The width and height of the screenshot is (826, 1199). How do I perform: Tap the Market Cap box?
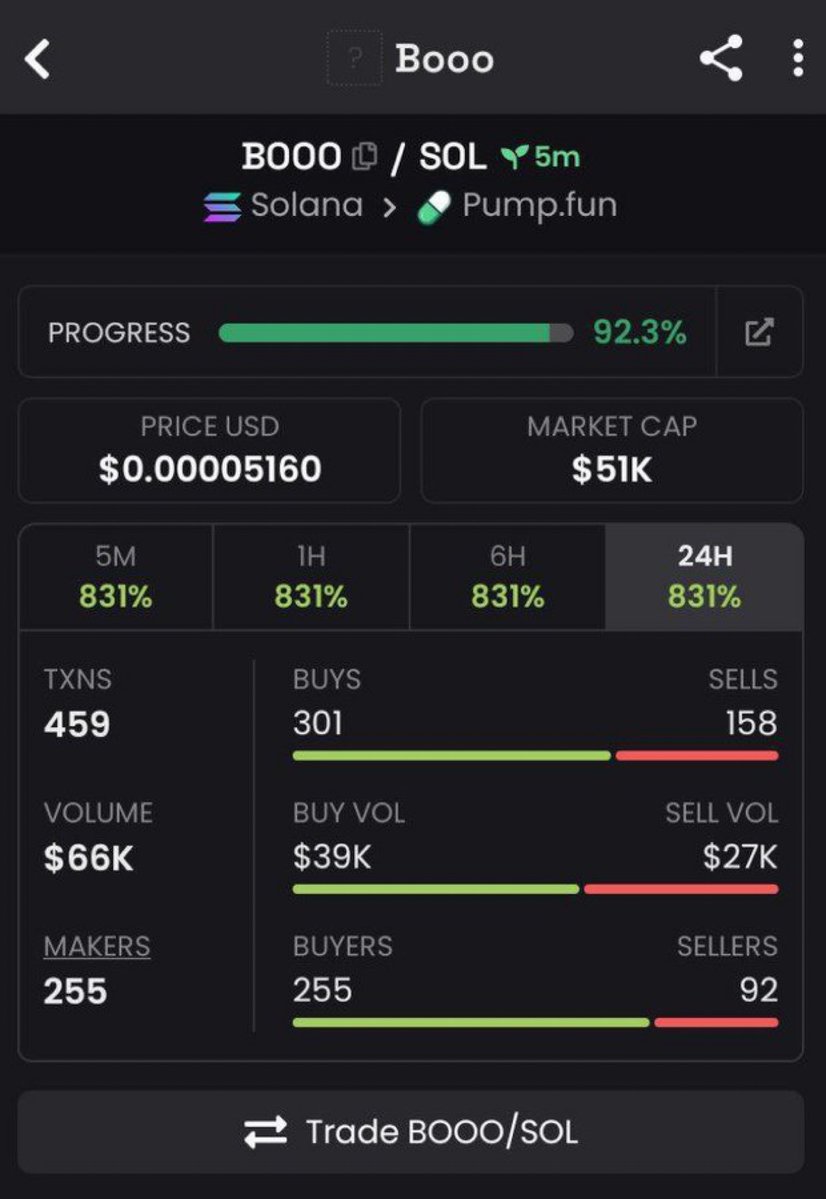tap(611, 450)
